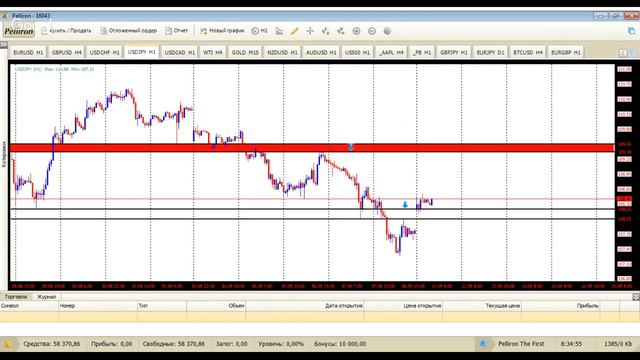Screen dimensions: 640x360
Task: Click the round gray icon after zoom out
Action: (387, 31)
